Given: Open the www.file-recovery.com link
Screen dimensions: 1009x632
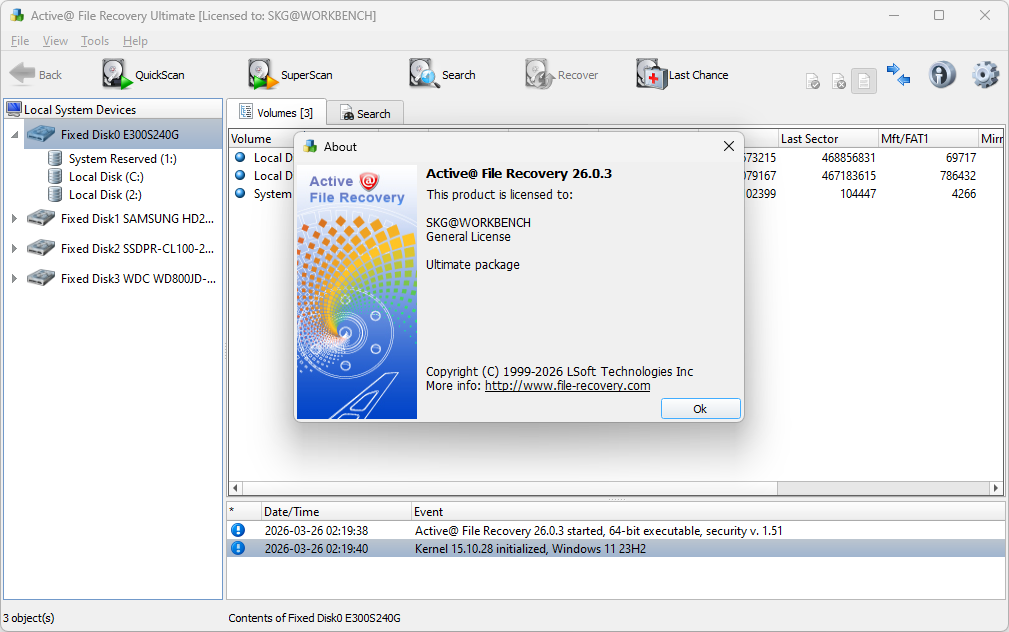Looking at the screenshot, I should 567,386.
